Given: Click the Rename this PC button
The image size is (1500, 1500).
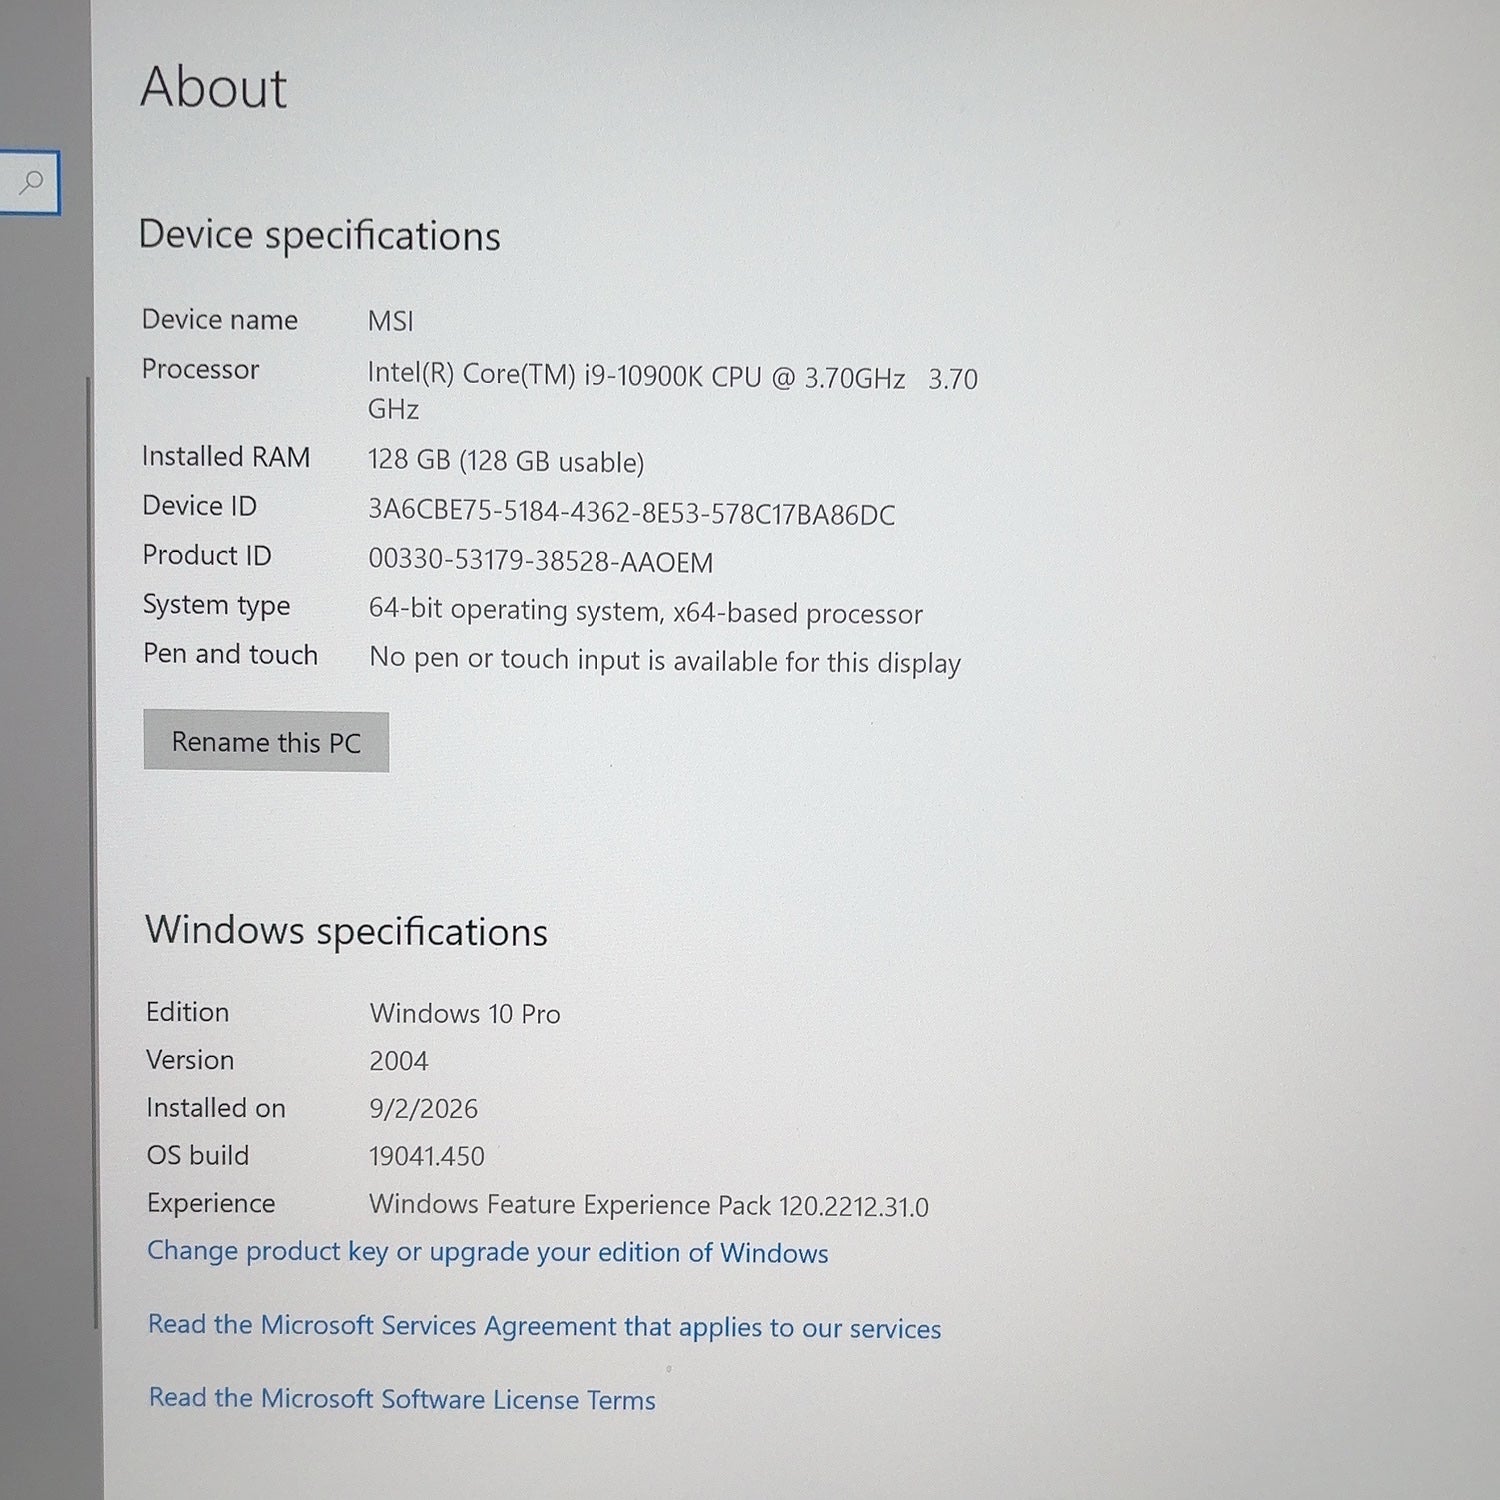Looking at the screenshot, I should (266, 742).
